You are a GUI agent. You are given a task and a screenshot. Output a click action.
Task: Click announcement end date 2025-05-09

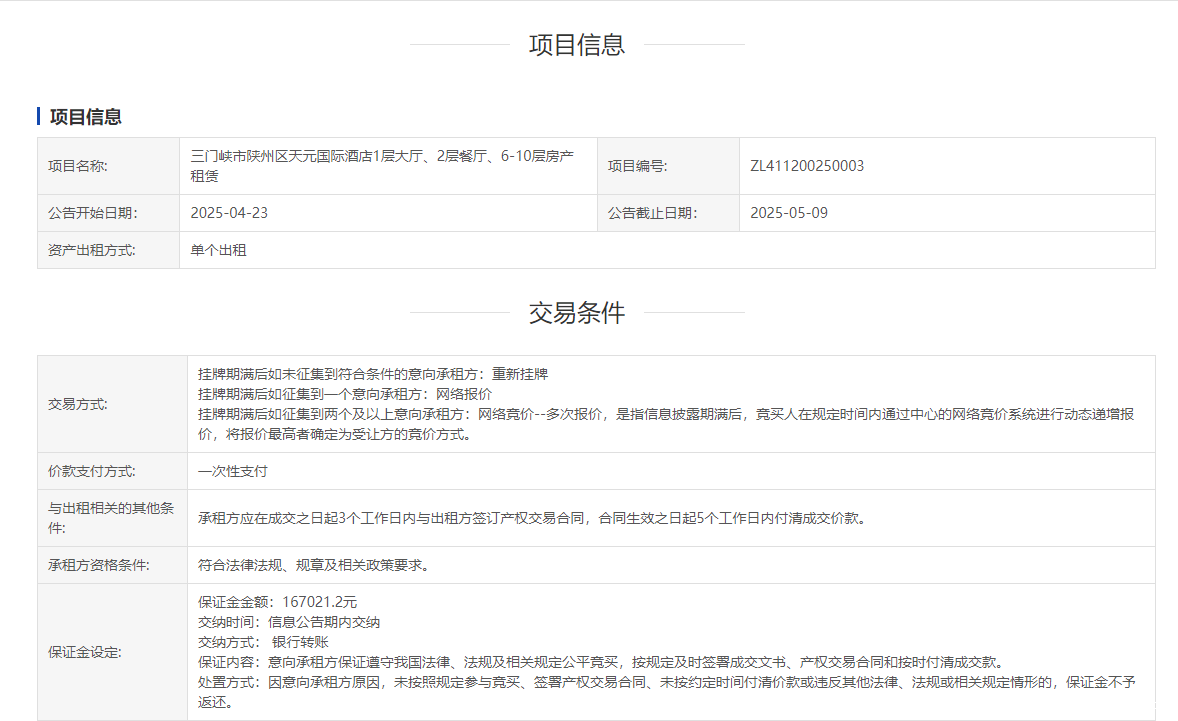[789, 213]
